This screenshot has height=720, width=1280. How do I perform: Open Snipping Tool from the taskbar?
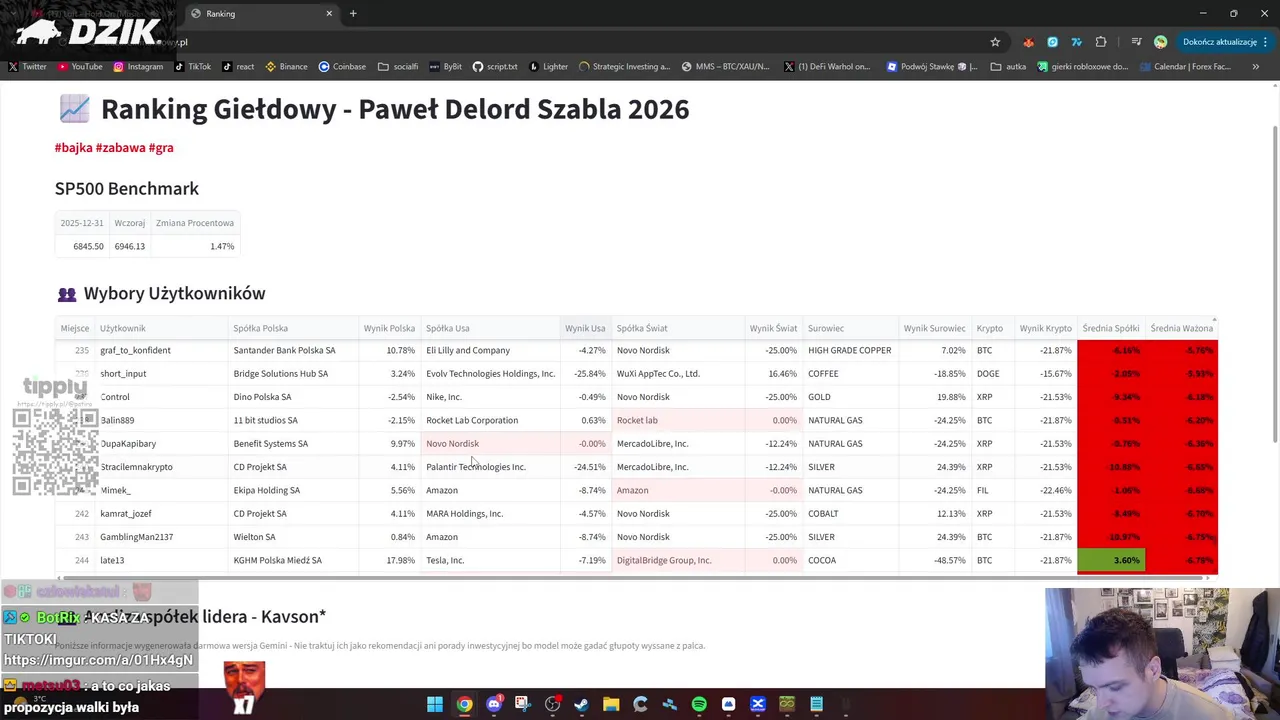point(523,704)
